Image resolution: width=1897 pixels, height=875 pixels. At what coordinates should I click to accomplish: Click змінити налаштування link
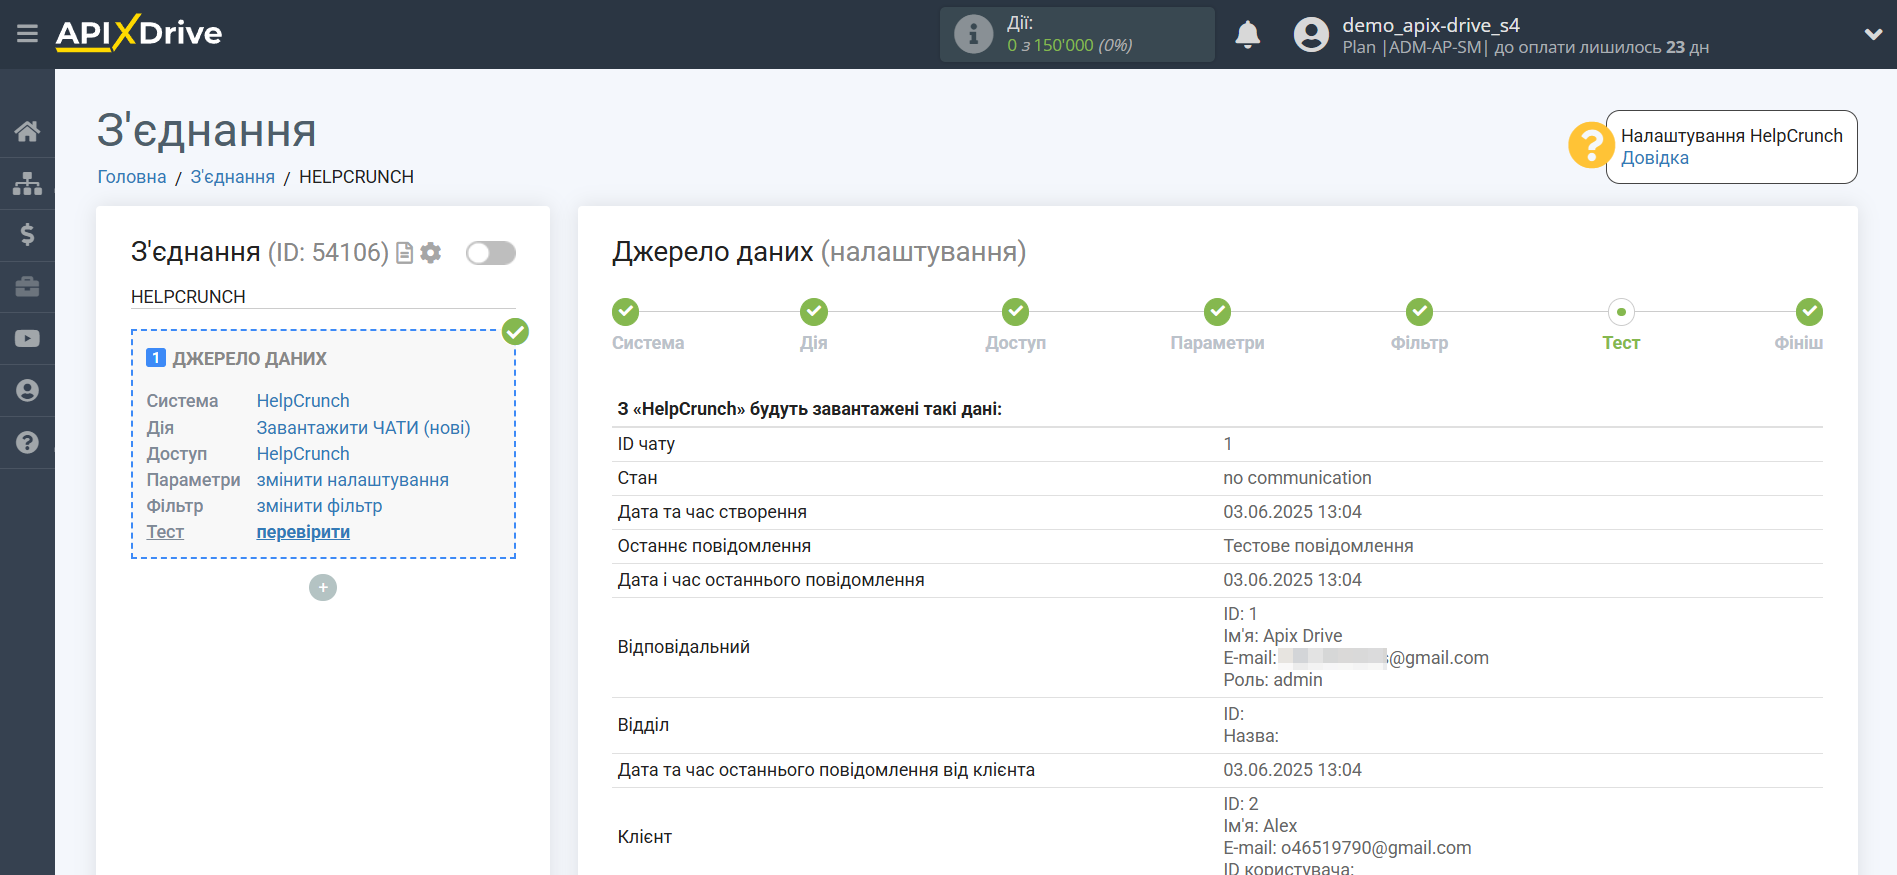352,480
